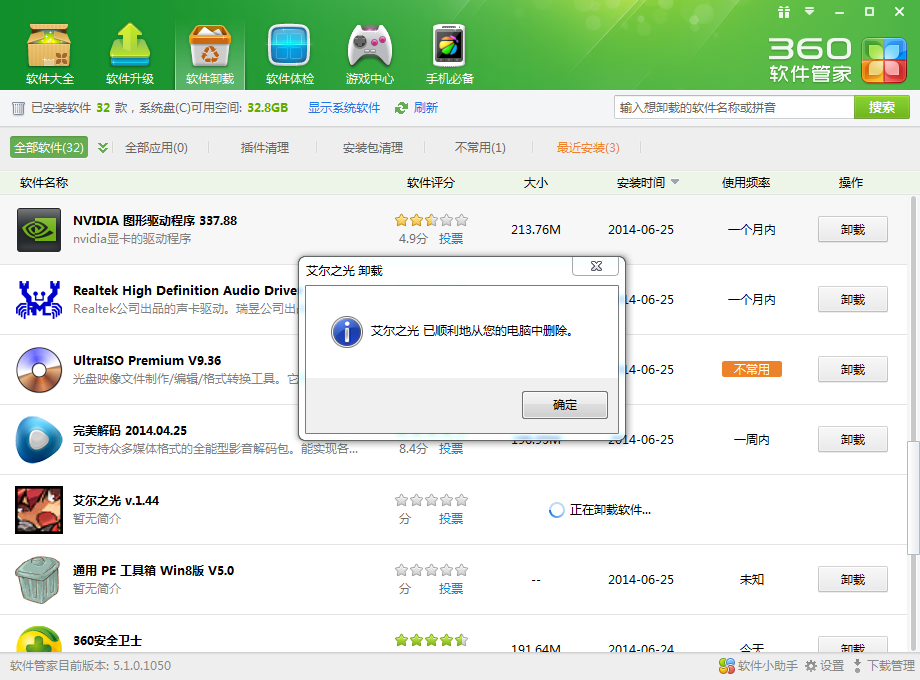Rate 艾尔之光 using empty stars
The image size is (920, 680).
click(431, 500)
